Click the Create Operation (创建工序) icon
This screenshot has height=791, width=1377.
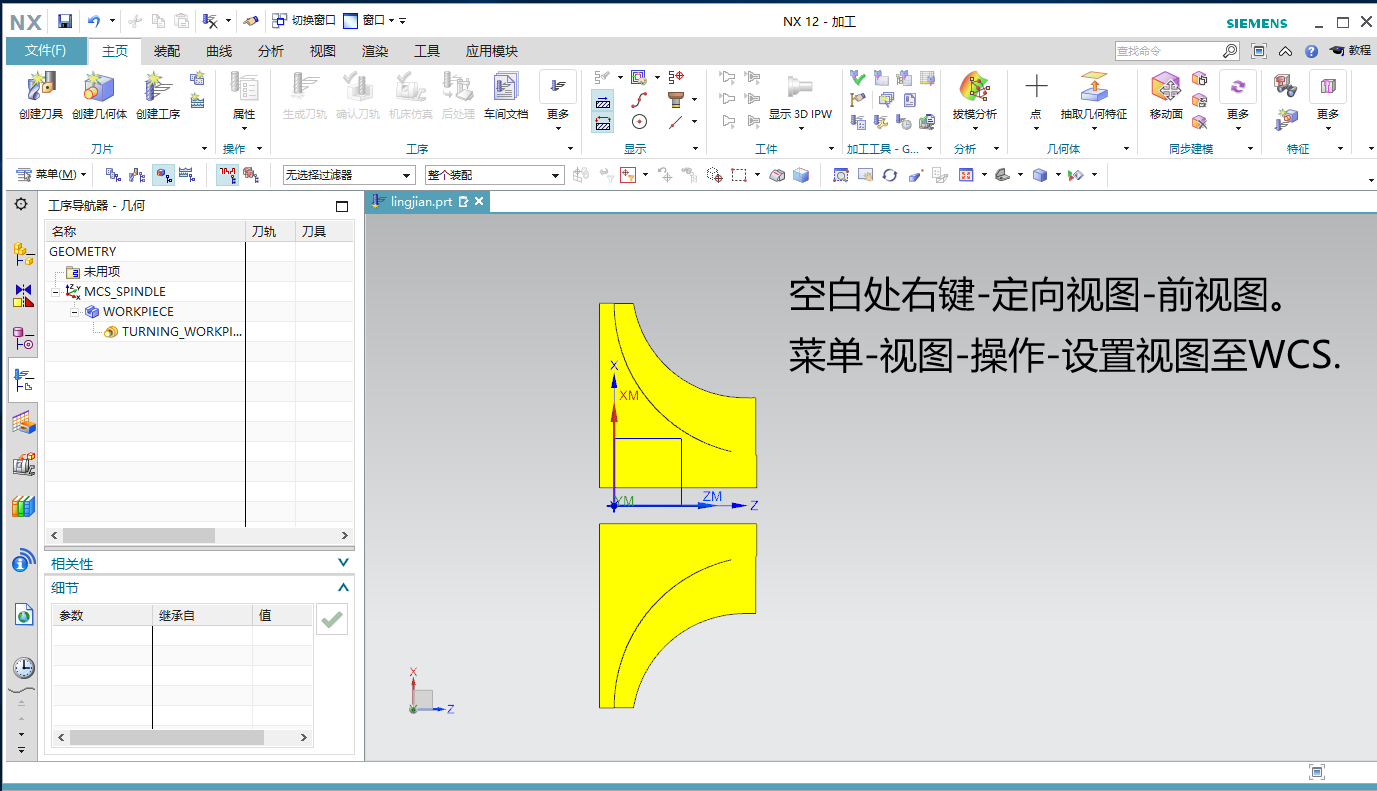tap(158, 88)
